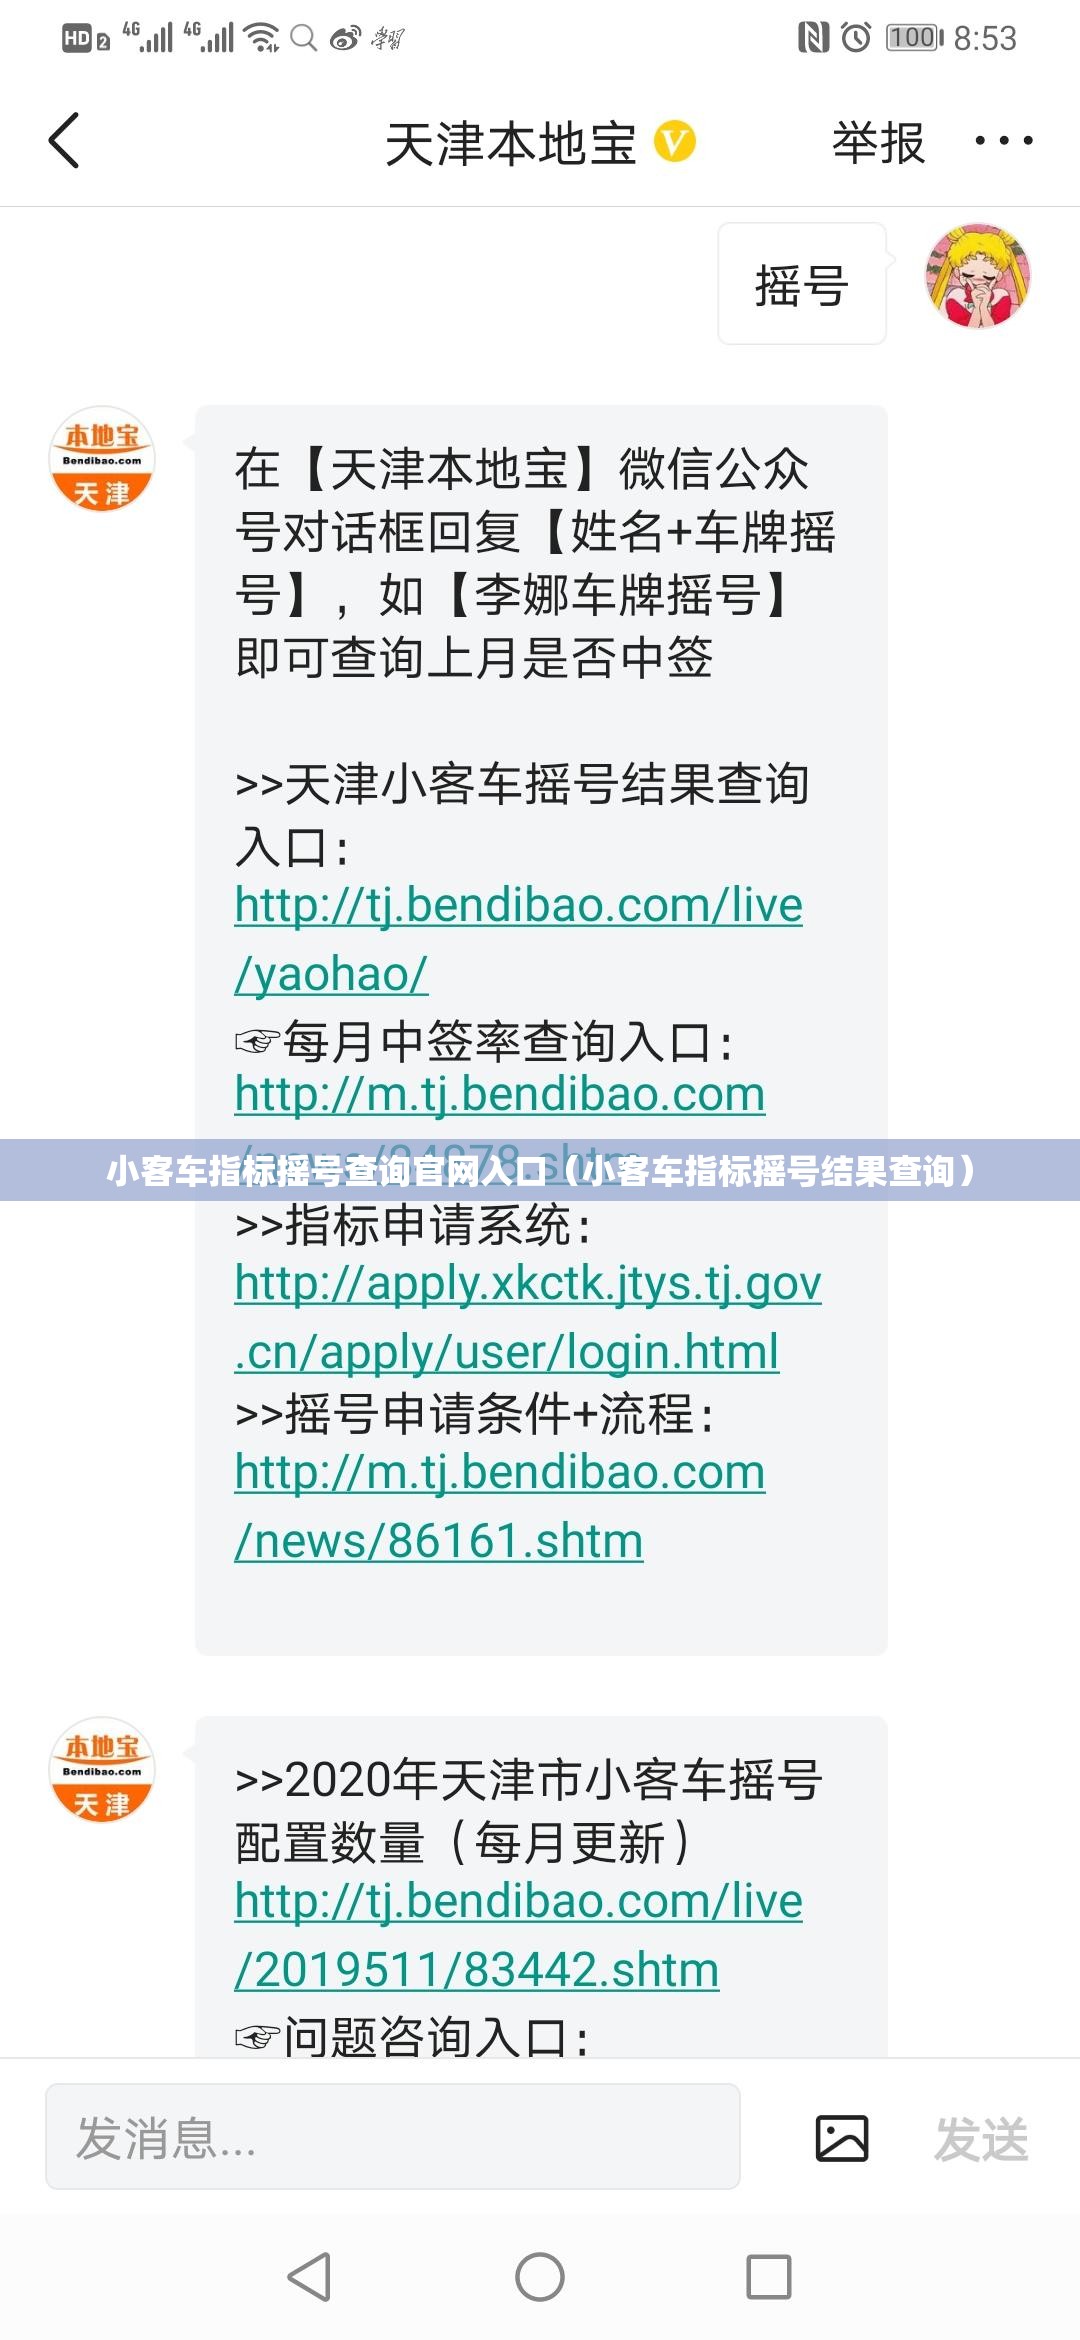Open the three-dot more options menu
The width and height of the screenshot is (1080, 2340).
click(x=1004, y=141)
